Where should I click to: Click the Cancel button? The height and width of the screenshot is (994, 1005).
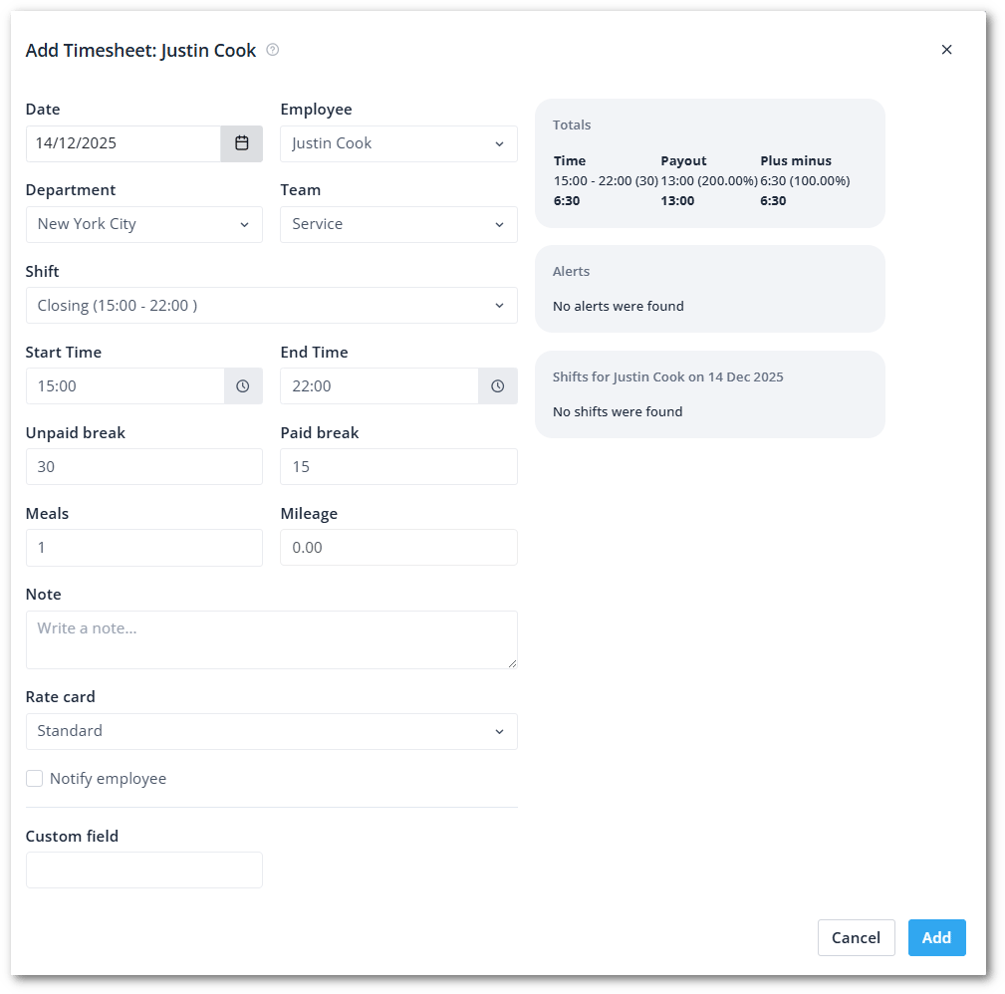point(856,938)
